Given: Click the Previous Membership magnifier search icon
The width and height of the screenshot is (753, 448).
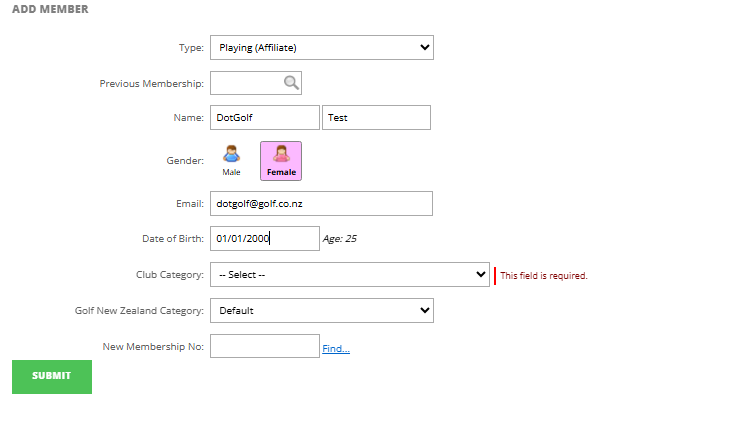Looking at the screenshot, I should (x=291, y=83).
